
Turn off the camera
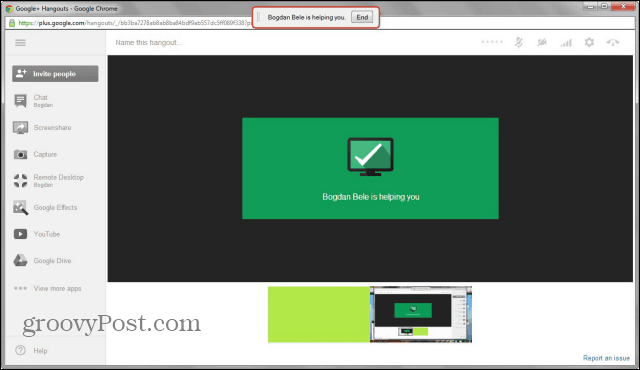542,42
